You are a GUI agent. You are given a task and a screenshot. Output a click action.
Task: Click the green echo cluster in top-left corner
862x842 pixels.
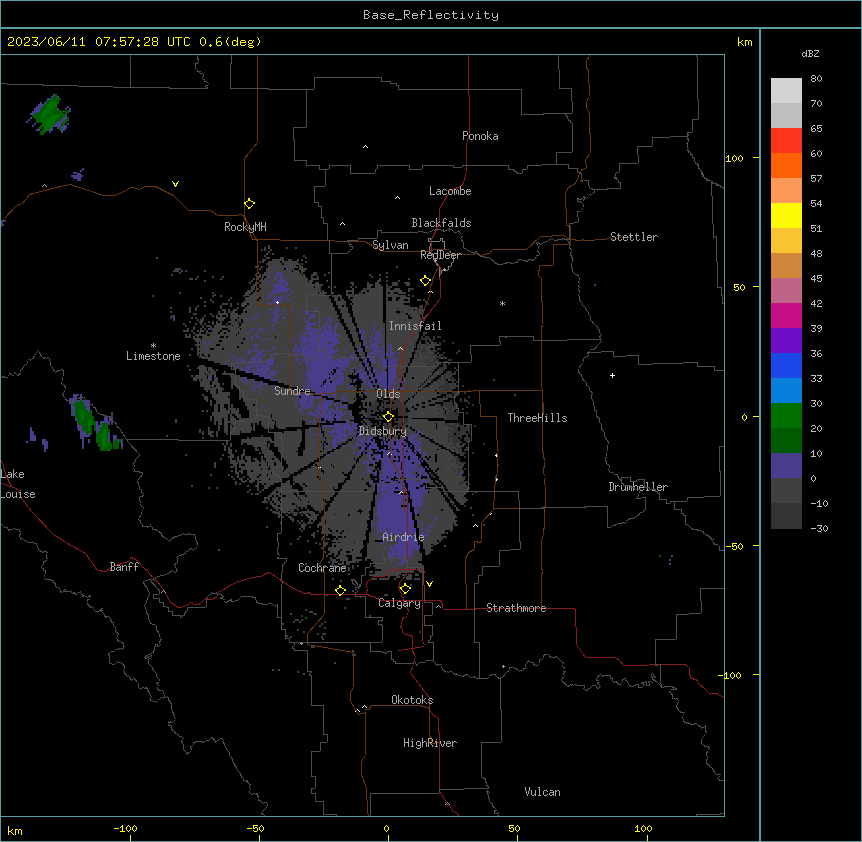point(49,115)
